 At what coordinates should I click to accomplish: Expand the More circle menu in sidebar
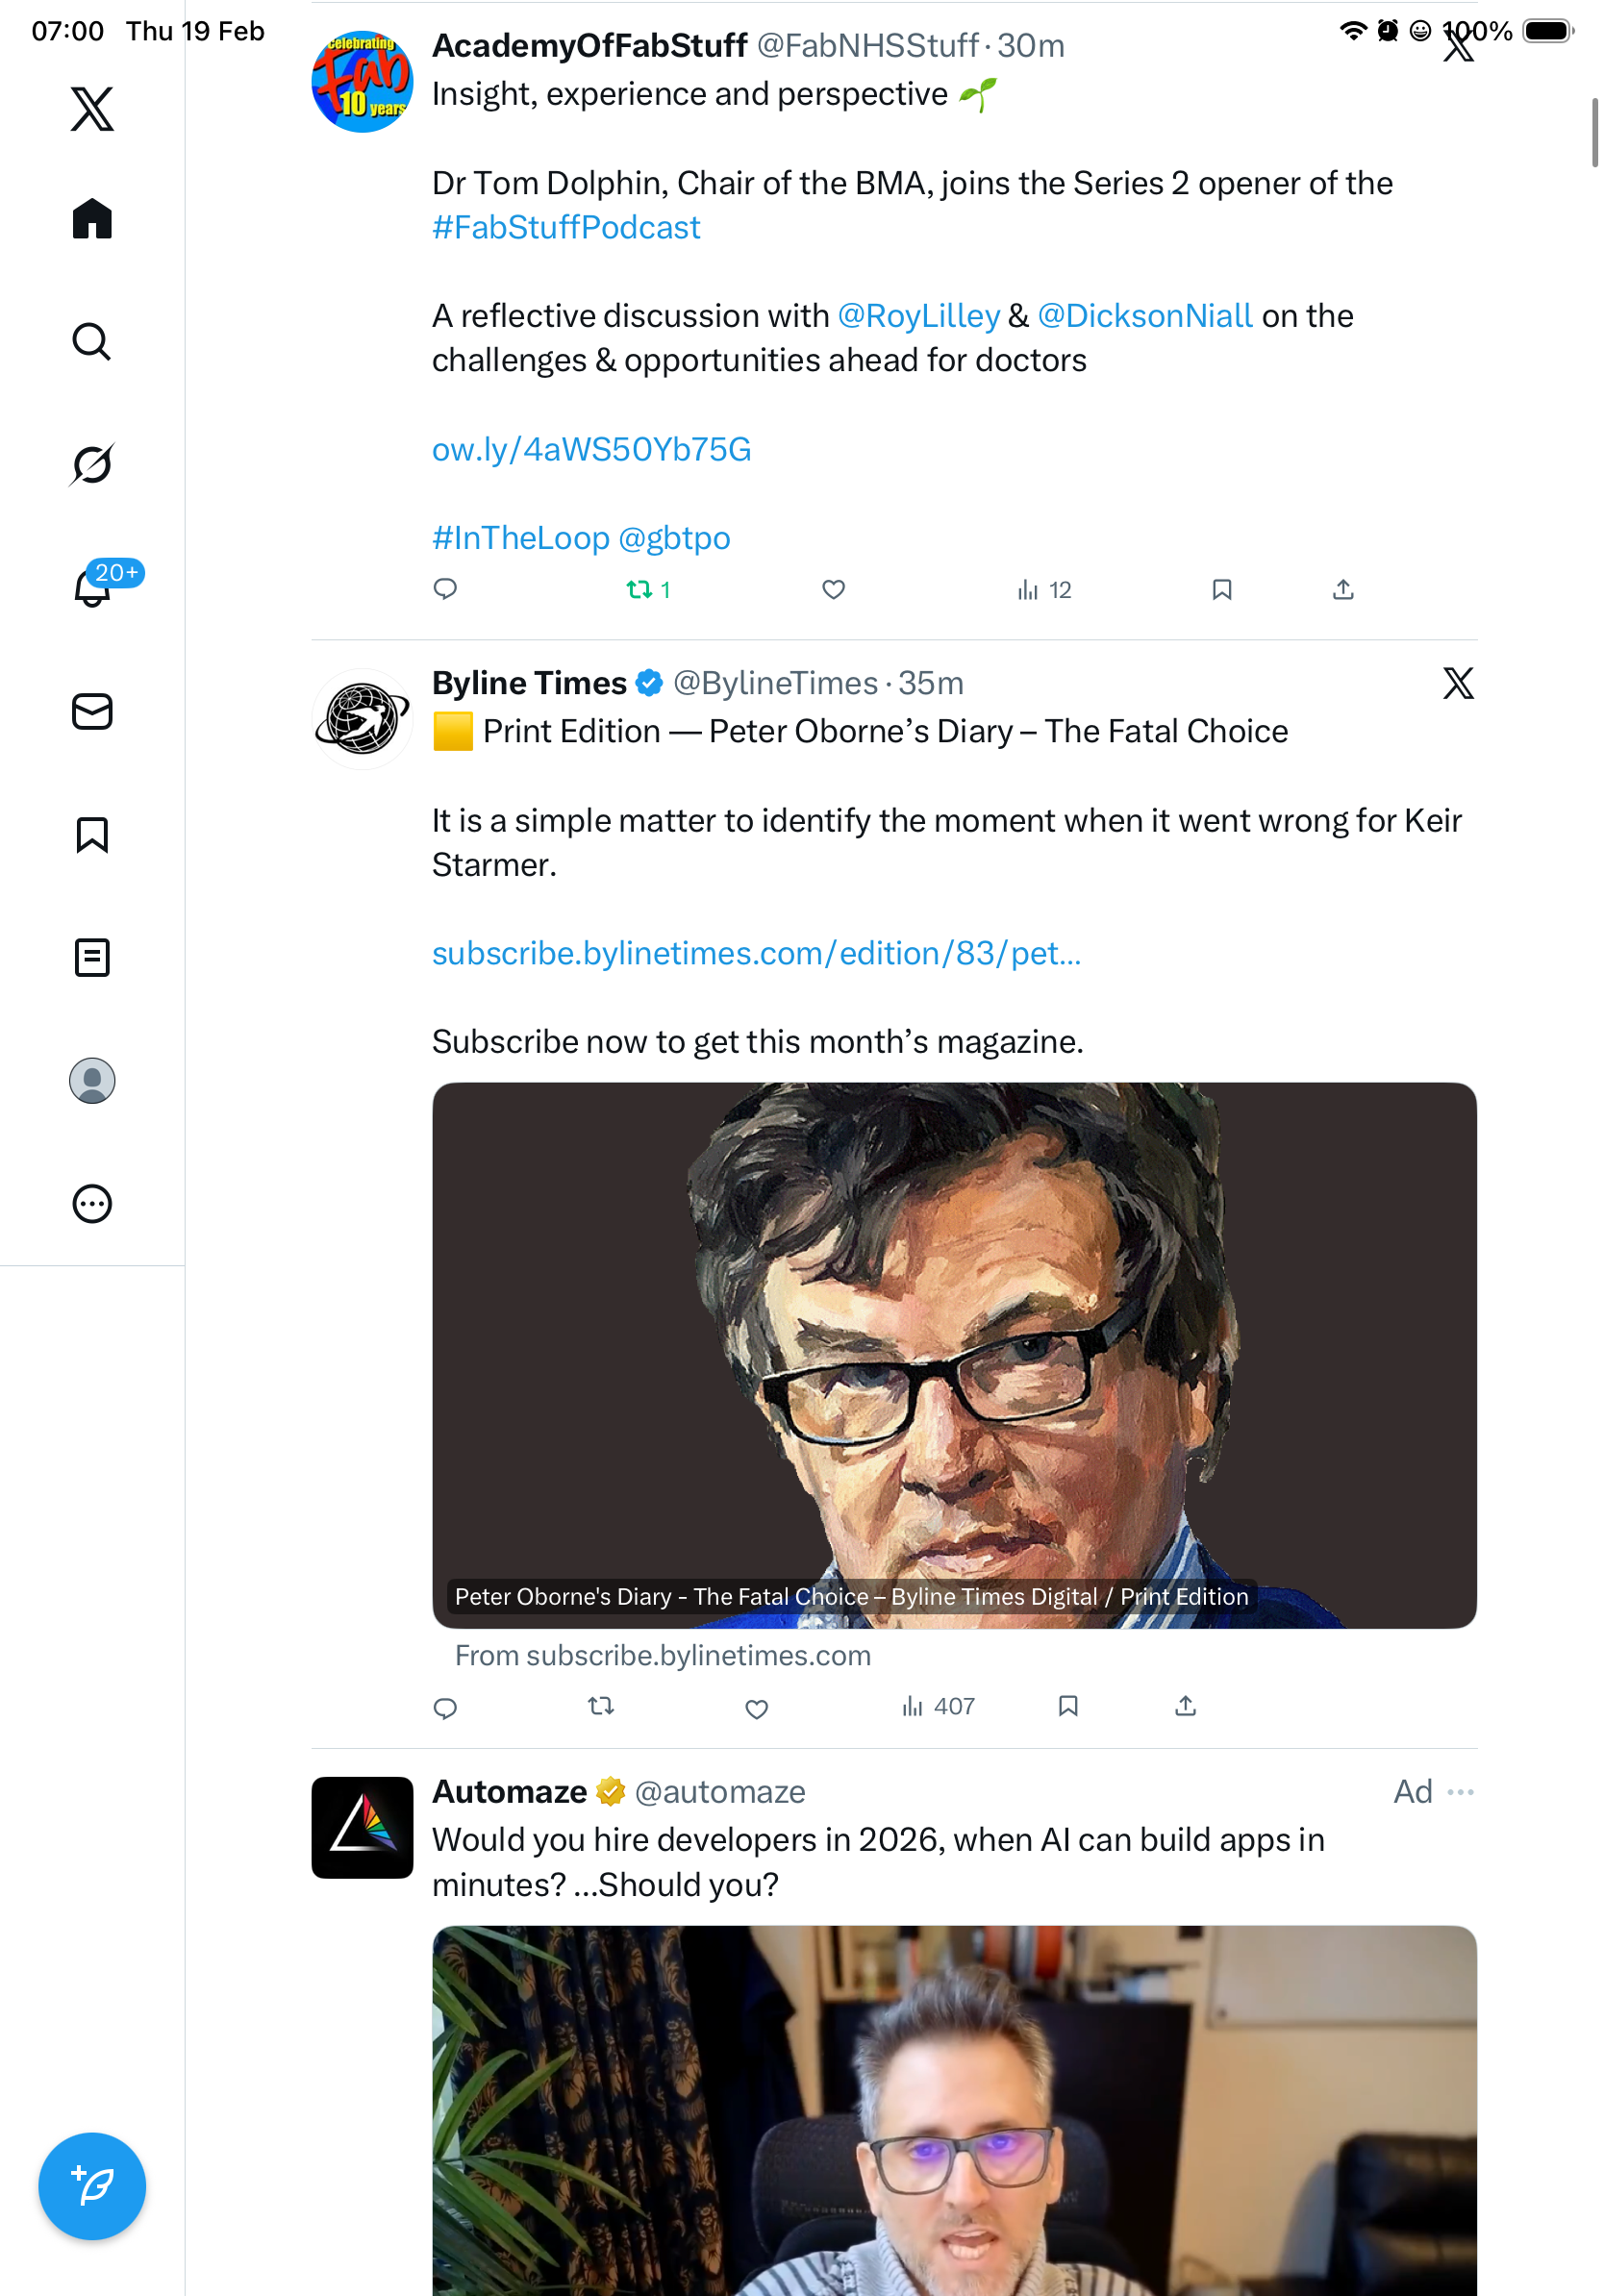[x=92, y=1203]
